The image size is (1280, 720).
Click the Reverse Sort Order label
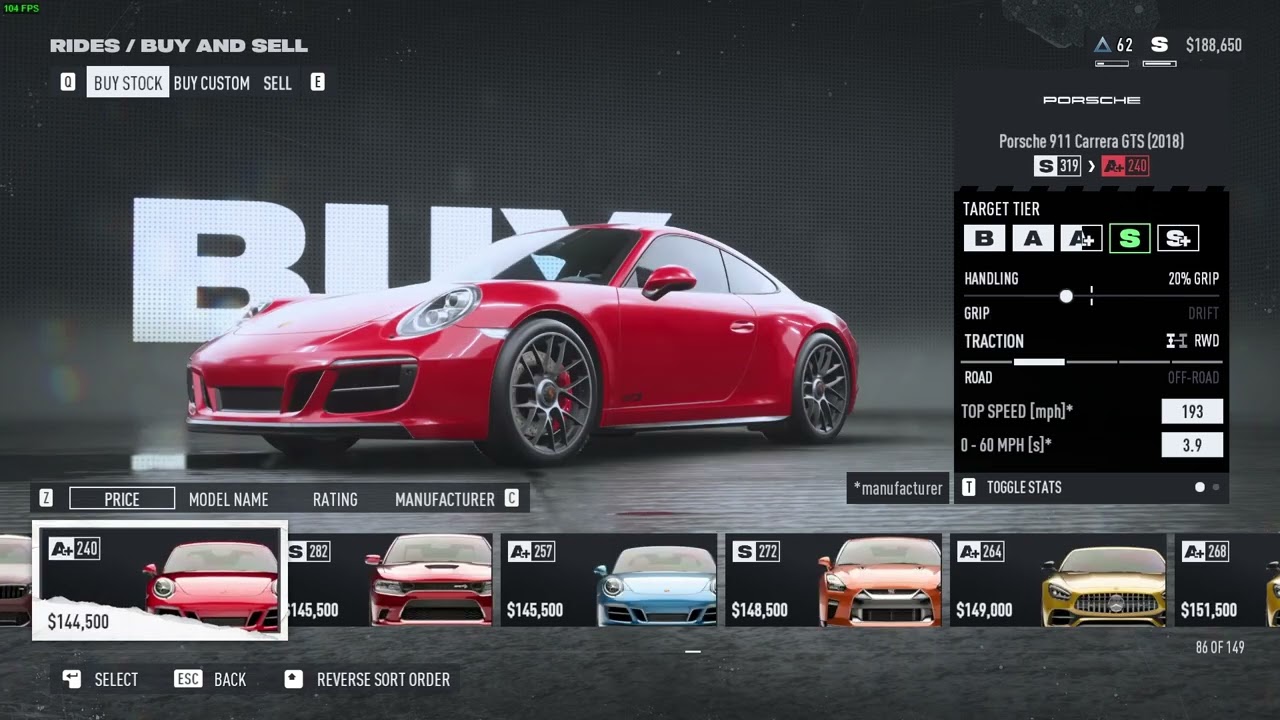(x=383, y=679)
